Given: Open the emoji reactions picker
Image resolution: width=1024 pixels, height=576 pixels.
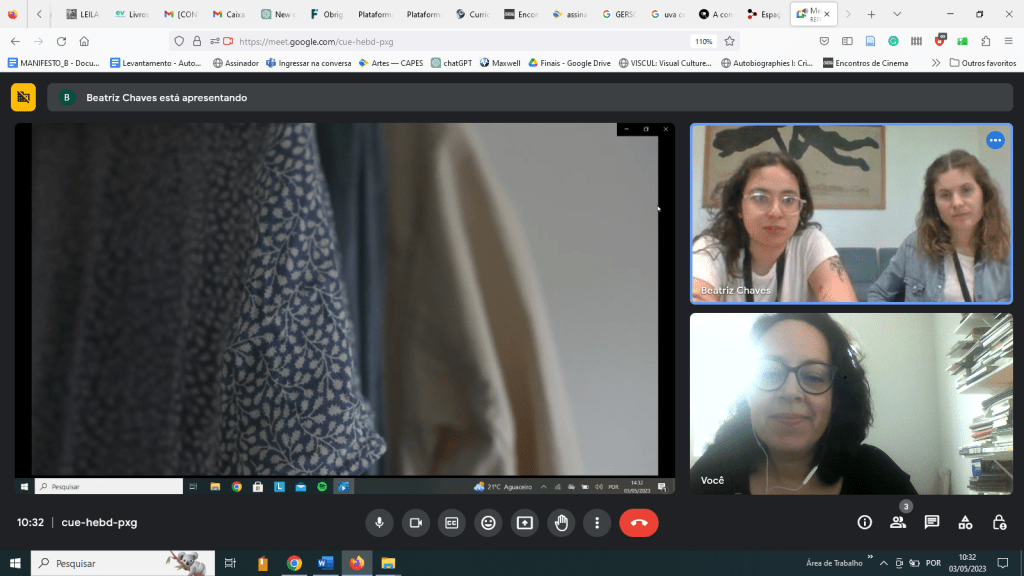Looking at the screenshot, I should coord(488,522).
